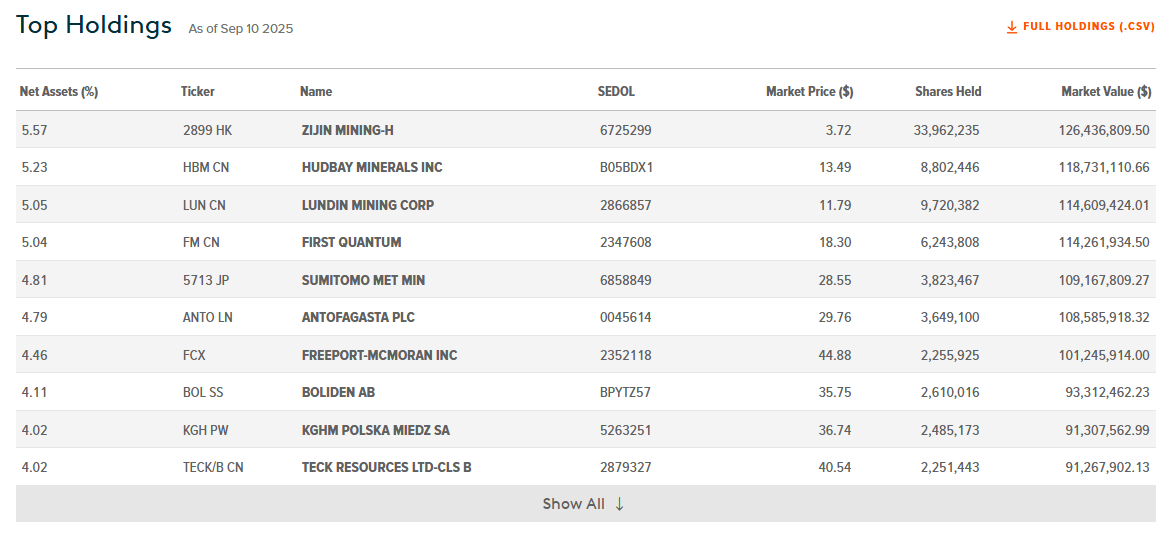Click net assets value 5.57
Viewport: 1172px width, 535px height.
click(x=34, y=130)
